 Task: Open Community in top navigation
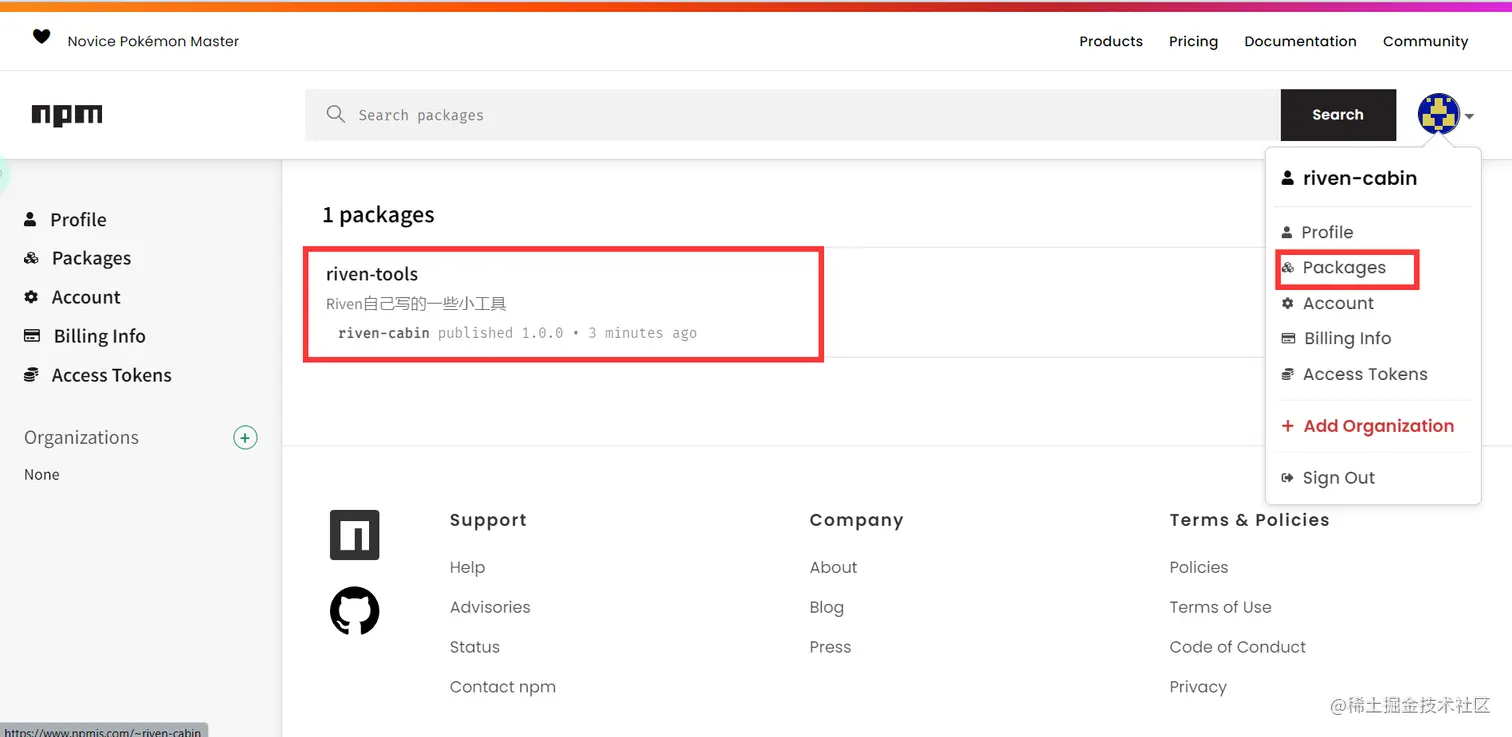tap(1425, 41)
